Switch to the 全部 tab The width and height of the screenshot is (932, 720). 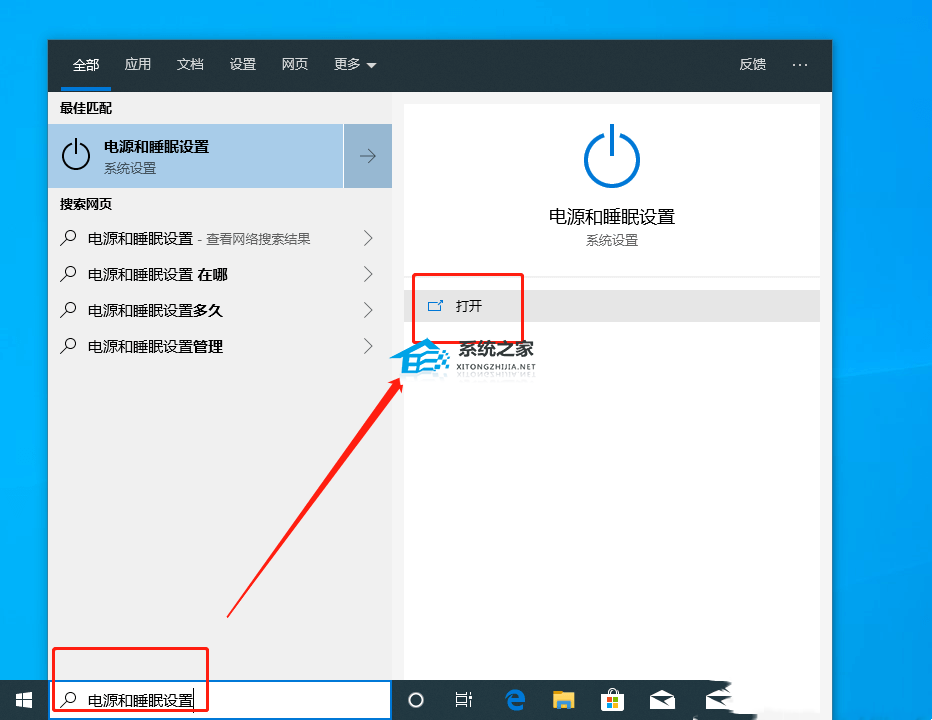pyautogui.click(x=86, y=65)
